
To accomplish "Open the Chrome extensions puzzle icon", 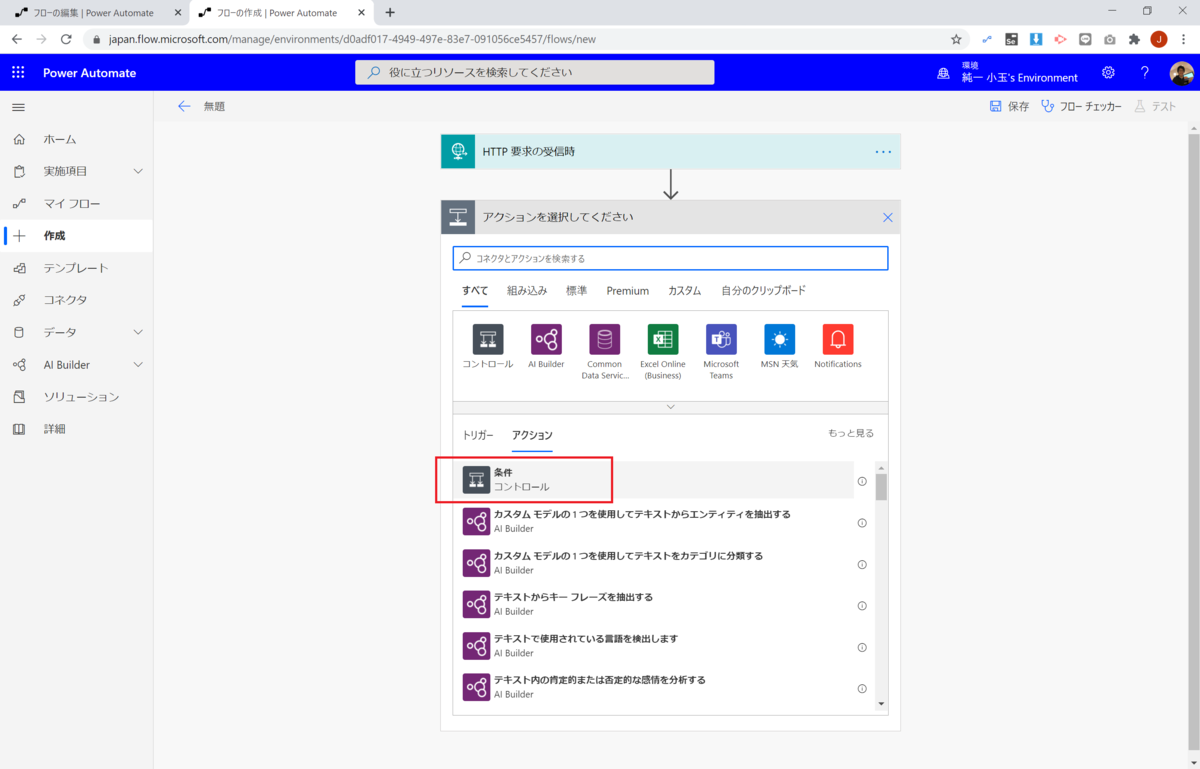I will coord(1134,39).
